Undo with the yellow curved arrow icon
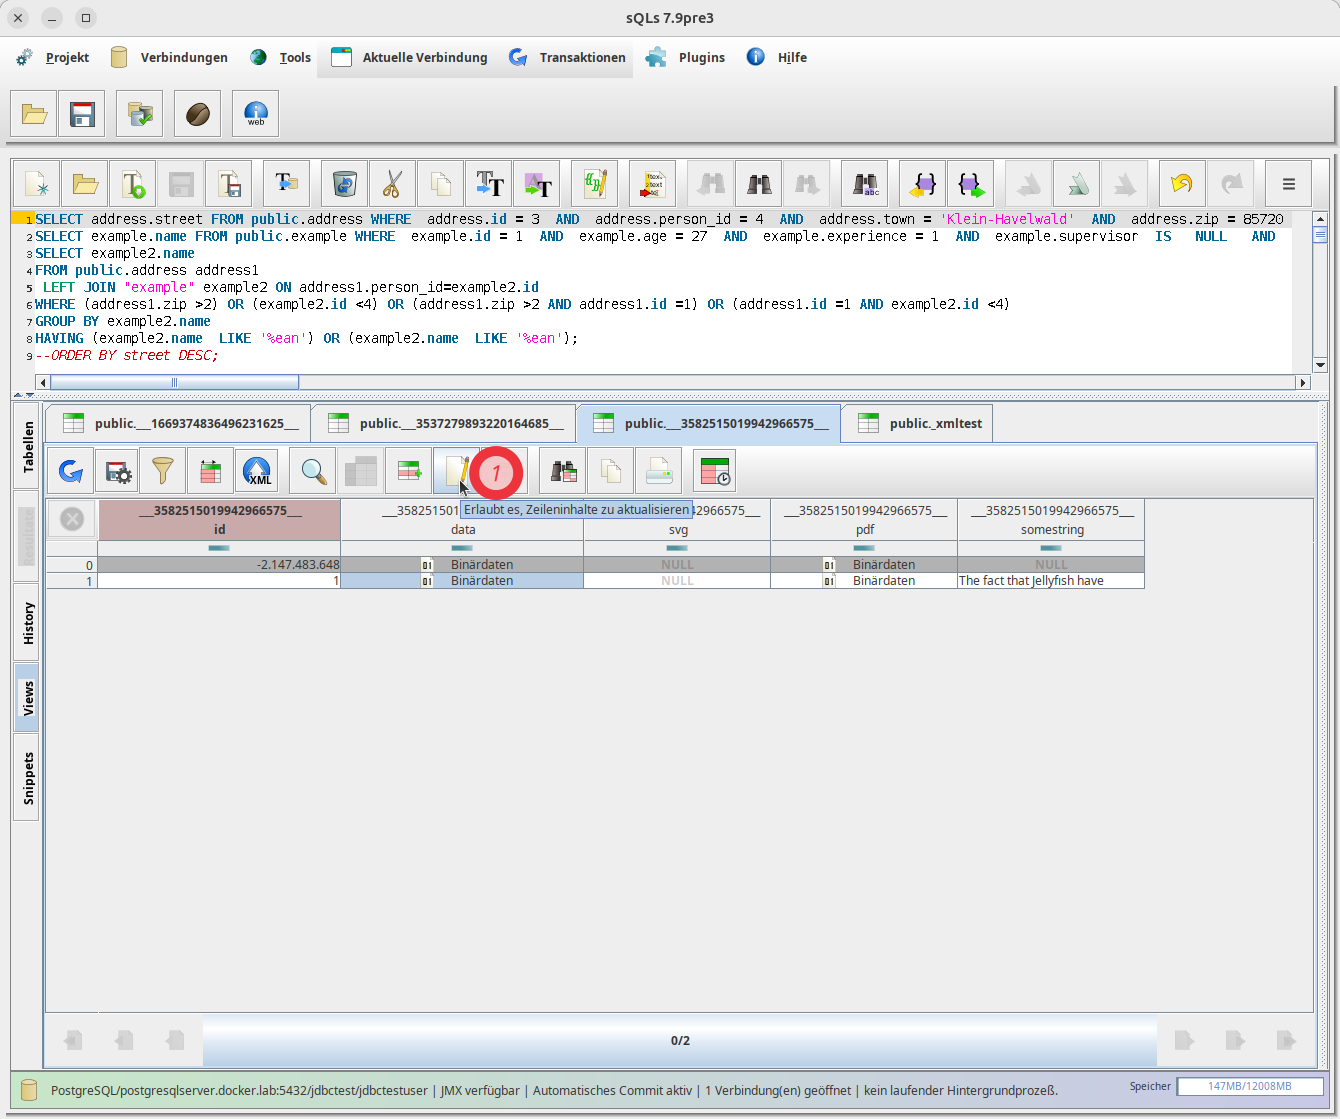Image resolution: width=1340 pixels, height=1119 pixels. coord(1183,184)
